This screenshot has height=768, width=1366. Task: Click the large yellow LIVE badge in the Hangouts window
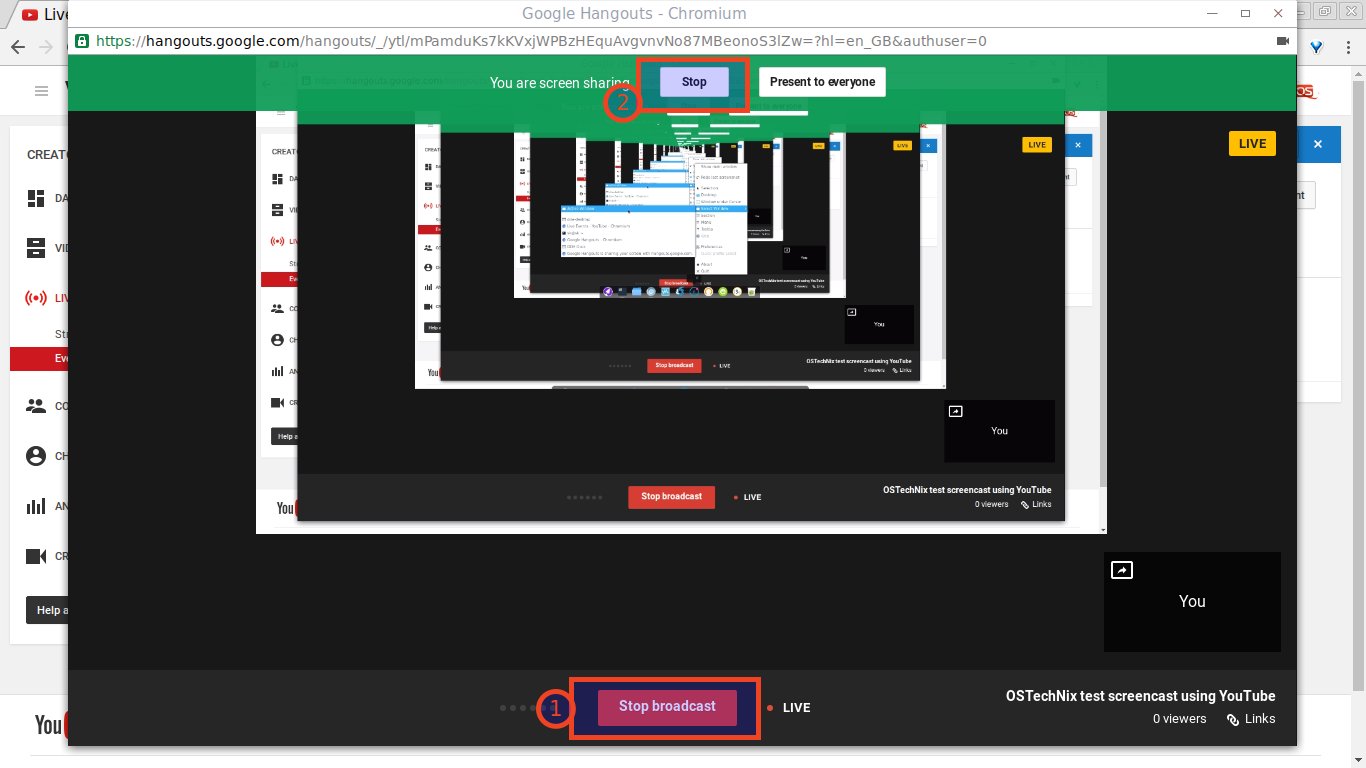(x=1252, y=144)
